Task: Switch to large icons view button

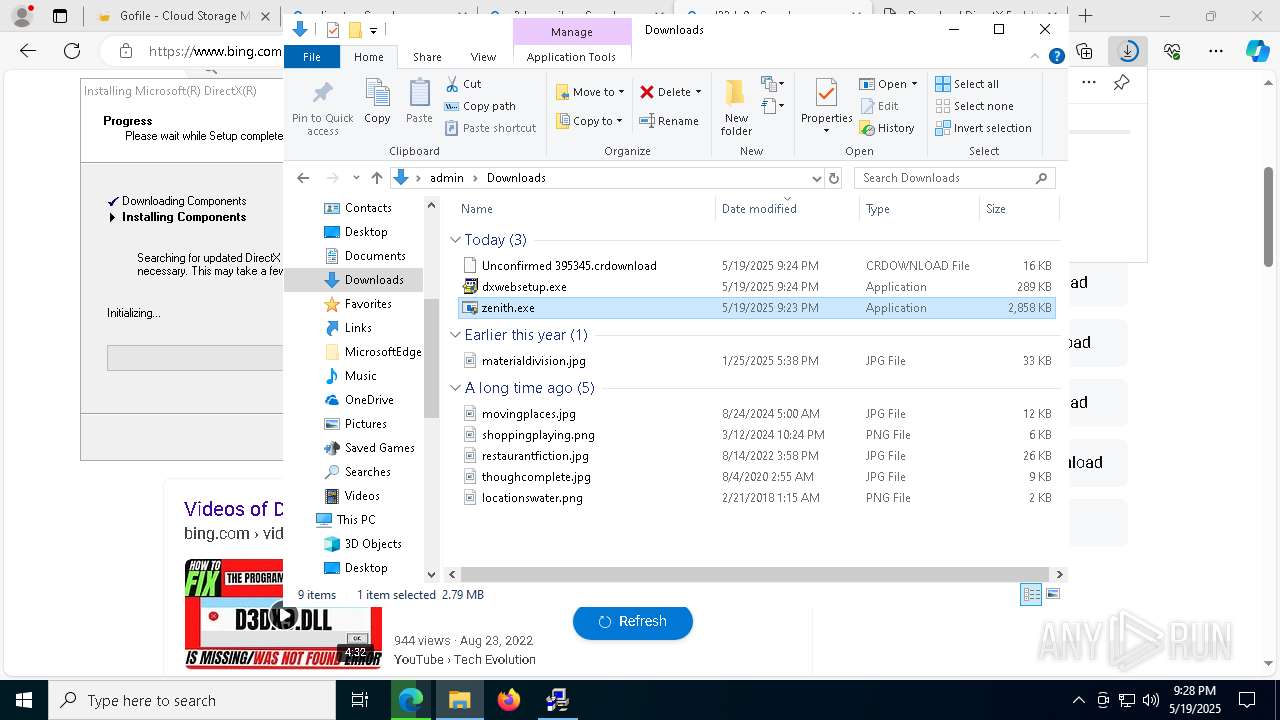Action: [x=1052, y=594]
